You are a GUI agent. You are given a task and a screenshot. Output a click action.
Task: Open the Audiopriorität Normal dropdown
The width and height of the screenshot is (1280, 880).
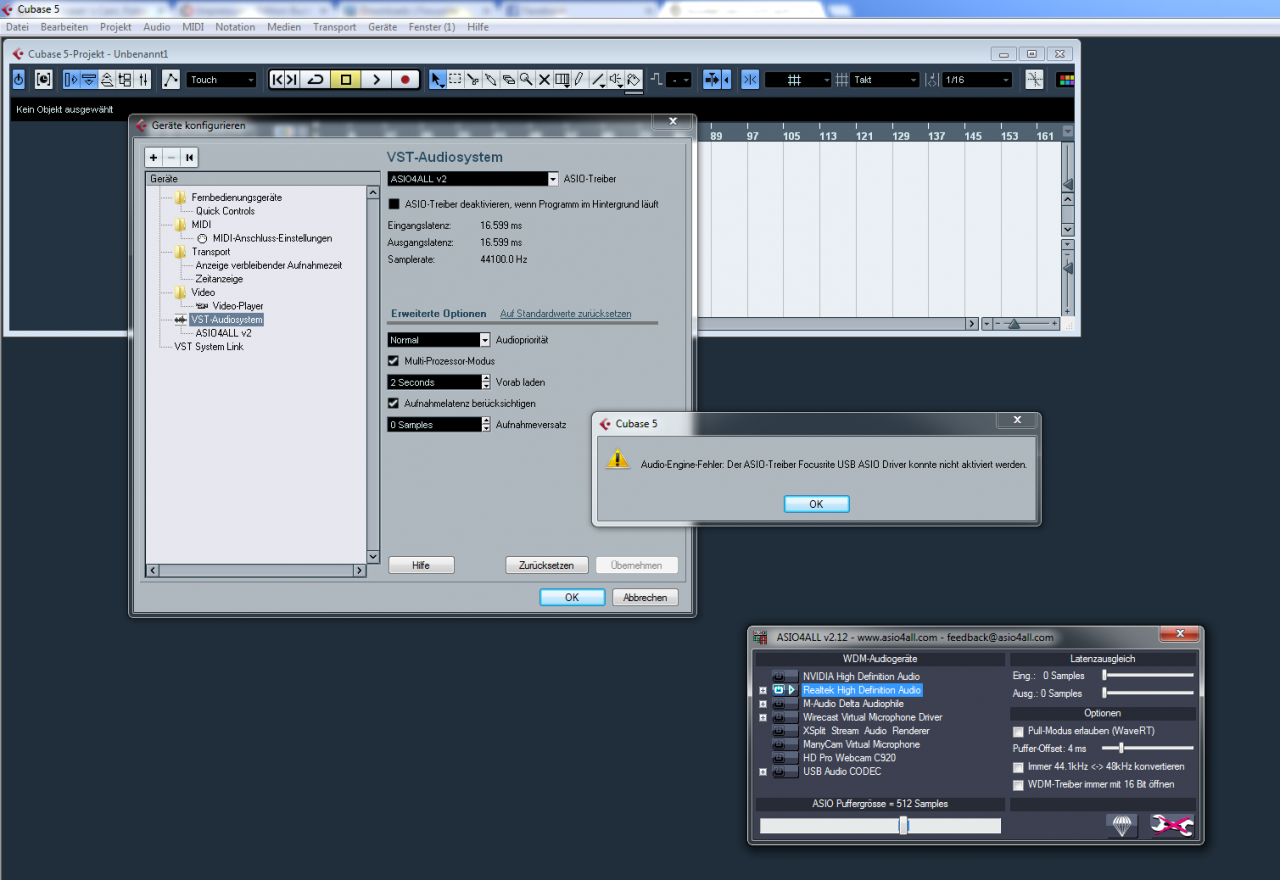[x=439, y=340]
